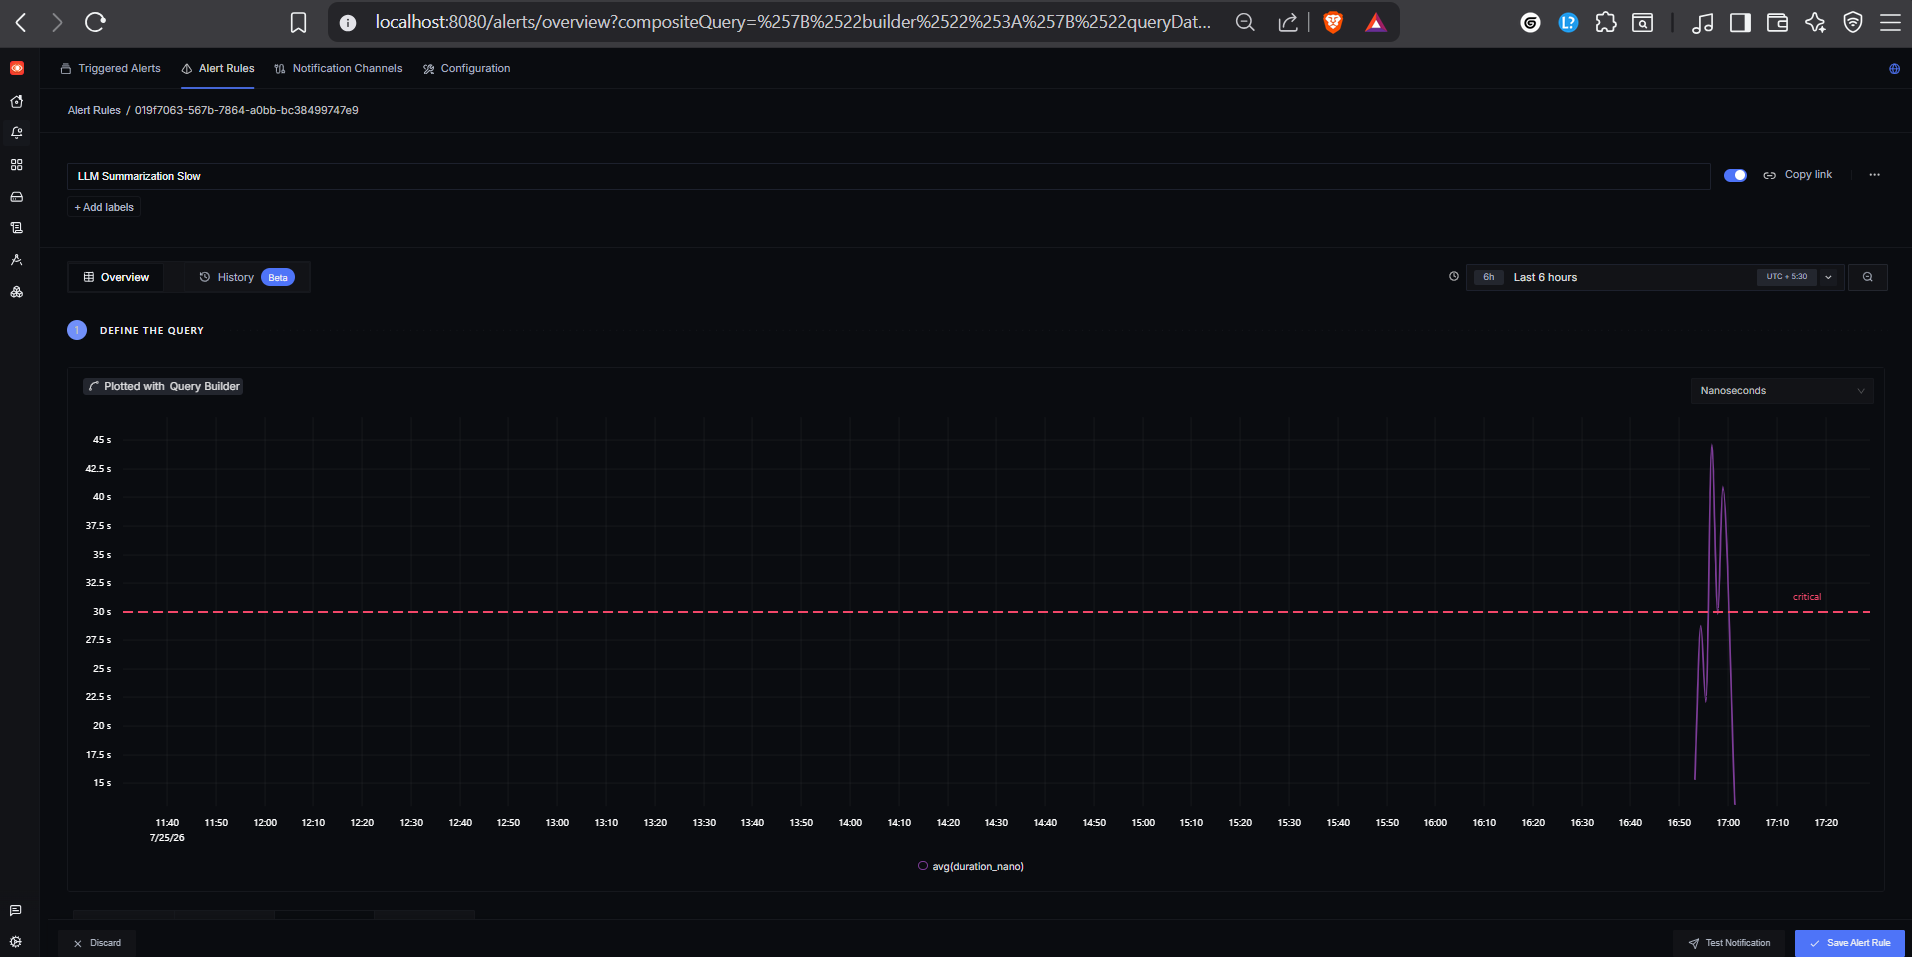1912x957 pixels.
Task: Click the site info icon in address bar
Action: click(x=347, y=22)
